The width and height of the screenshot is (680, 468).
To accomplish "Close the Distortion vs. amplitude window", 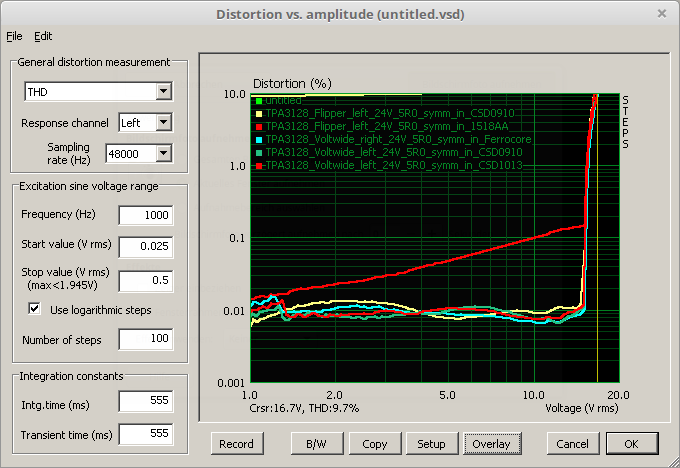I will (x=661, y=14).
